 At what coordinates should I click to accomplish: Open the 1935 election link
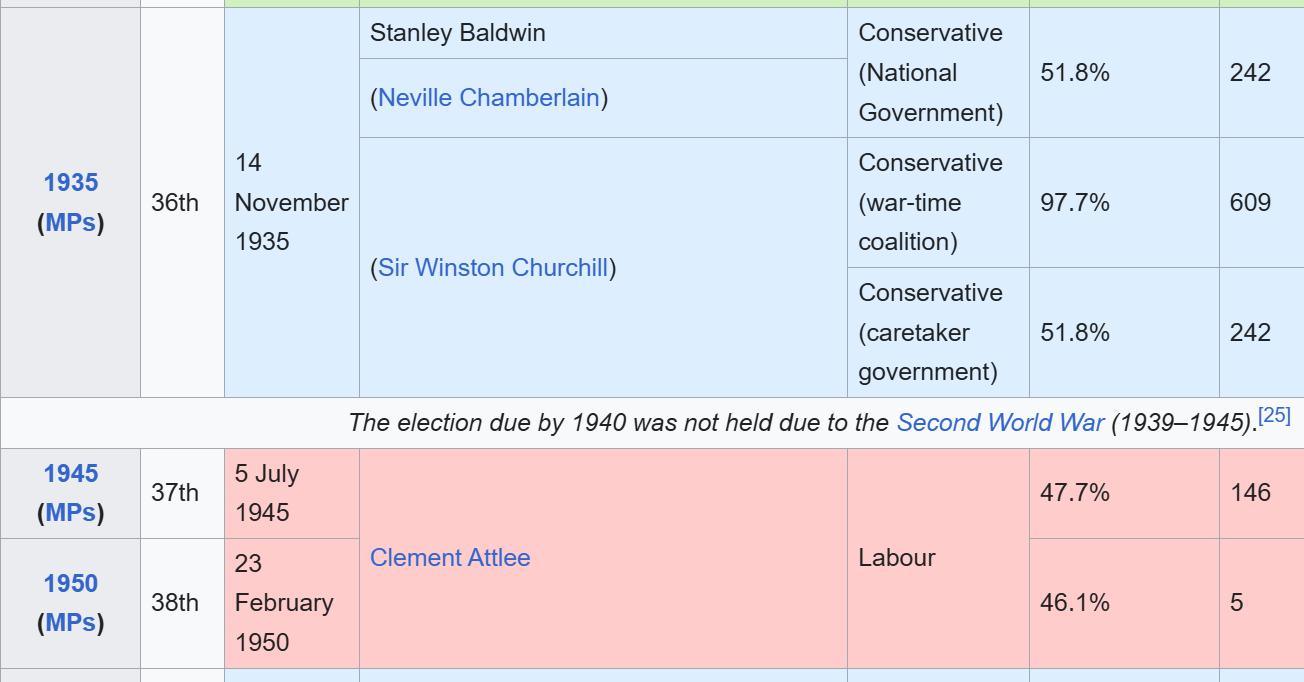[71, 183]
